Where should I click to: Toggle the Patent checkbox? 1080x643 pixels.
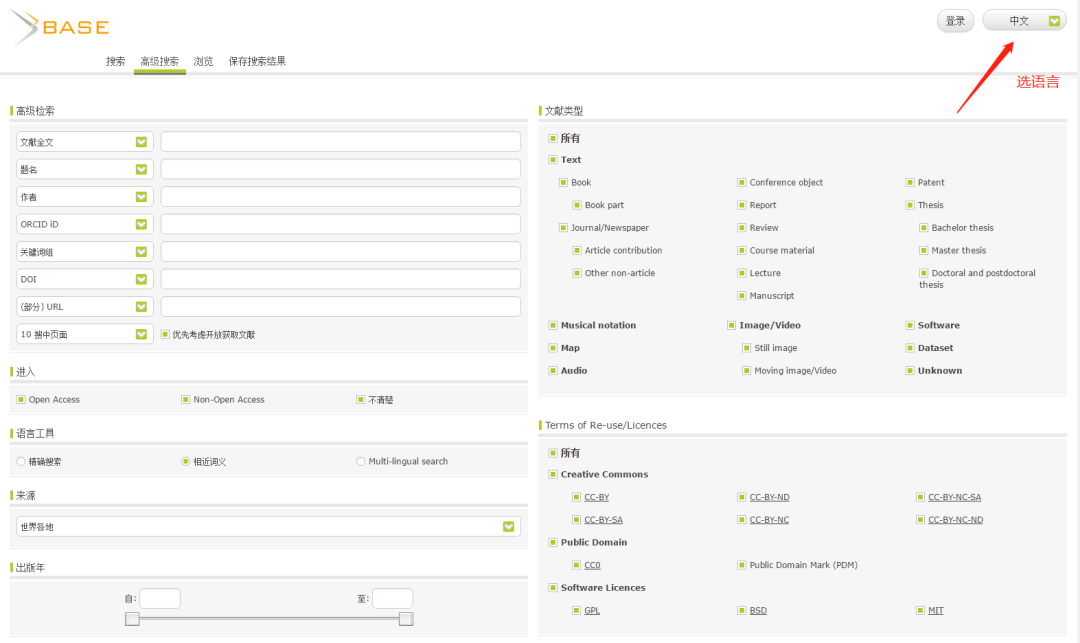click(910, 182)
